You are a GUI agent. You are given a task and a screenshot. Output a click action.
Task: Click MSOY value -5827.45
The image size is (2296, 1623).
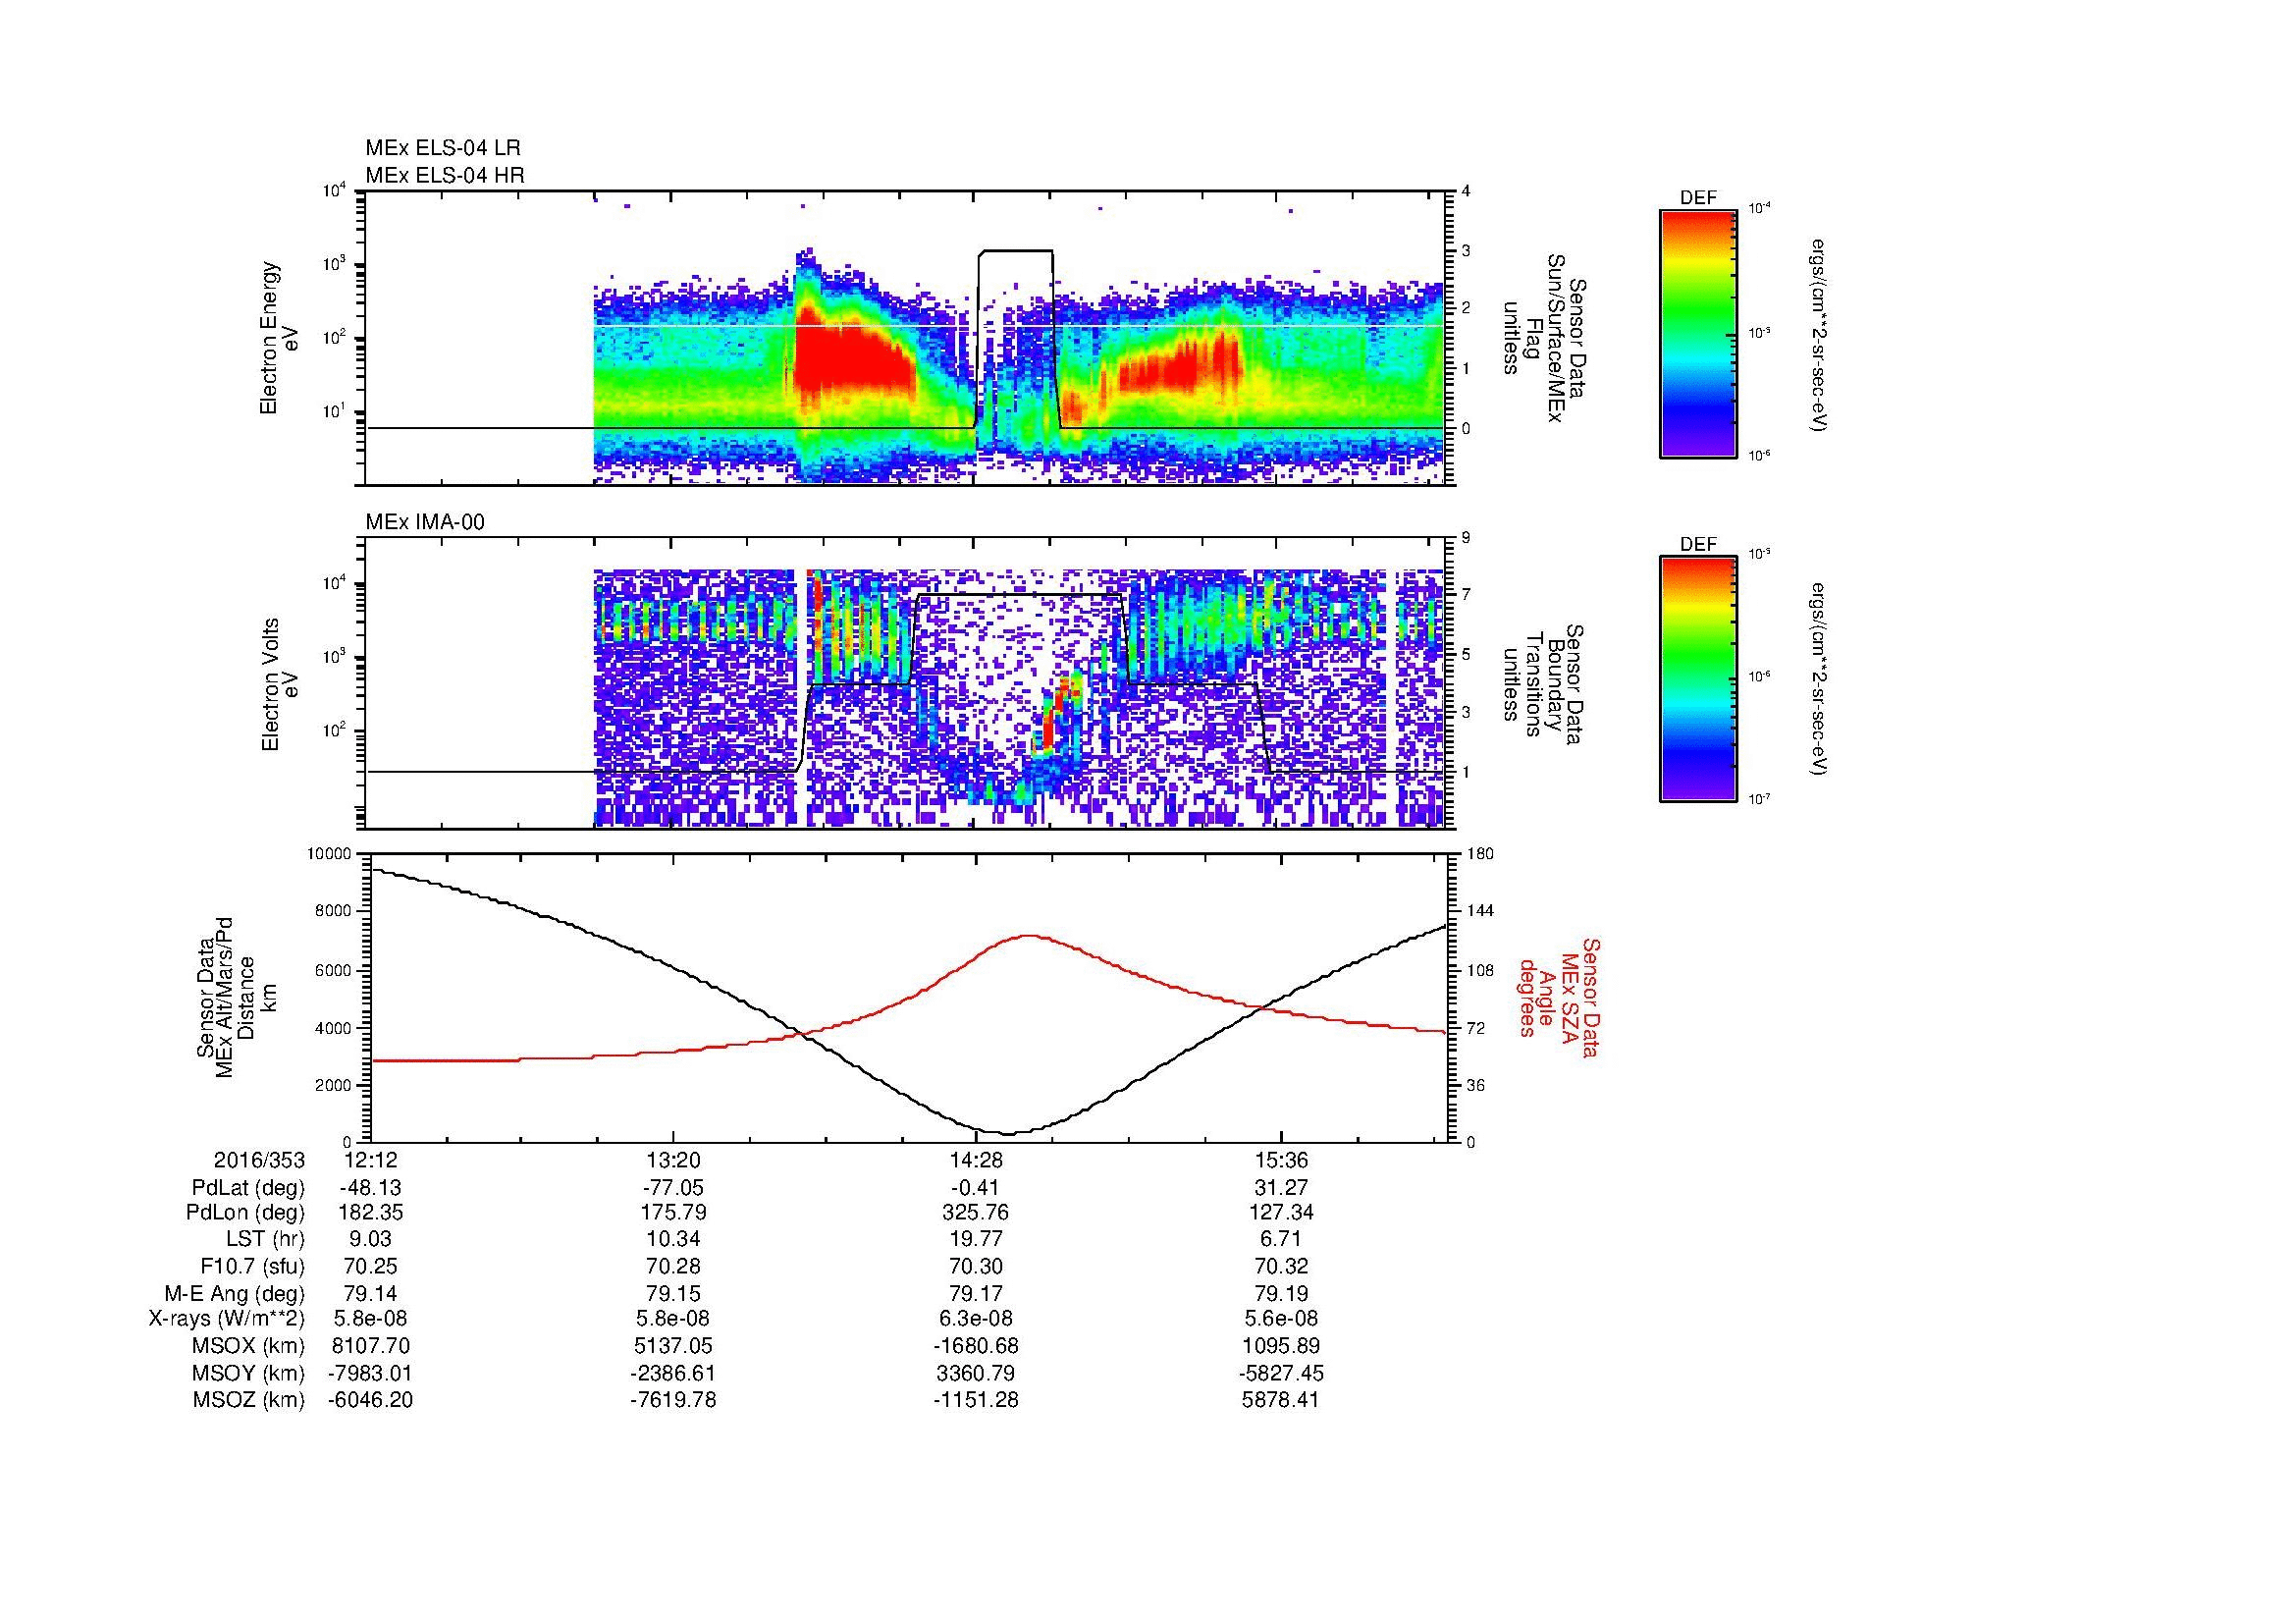click(x=1281, y=1374)
